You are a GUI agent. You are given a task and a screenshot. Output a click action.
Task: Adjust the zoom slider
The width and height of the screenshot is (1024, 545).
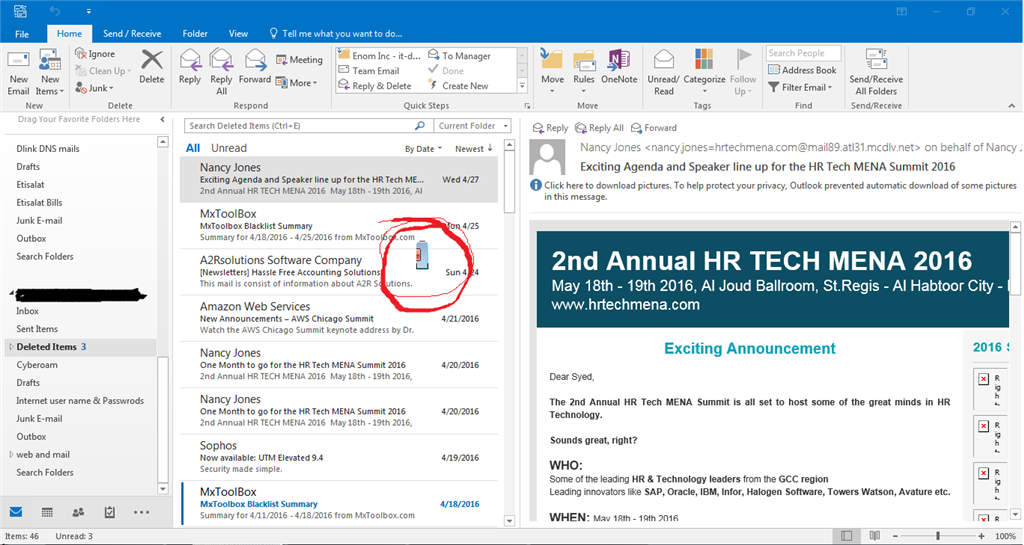(938, 536)
